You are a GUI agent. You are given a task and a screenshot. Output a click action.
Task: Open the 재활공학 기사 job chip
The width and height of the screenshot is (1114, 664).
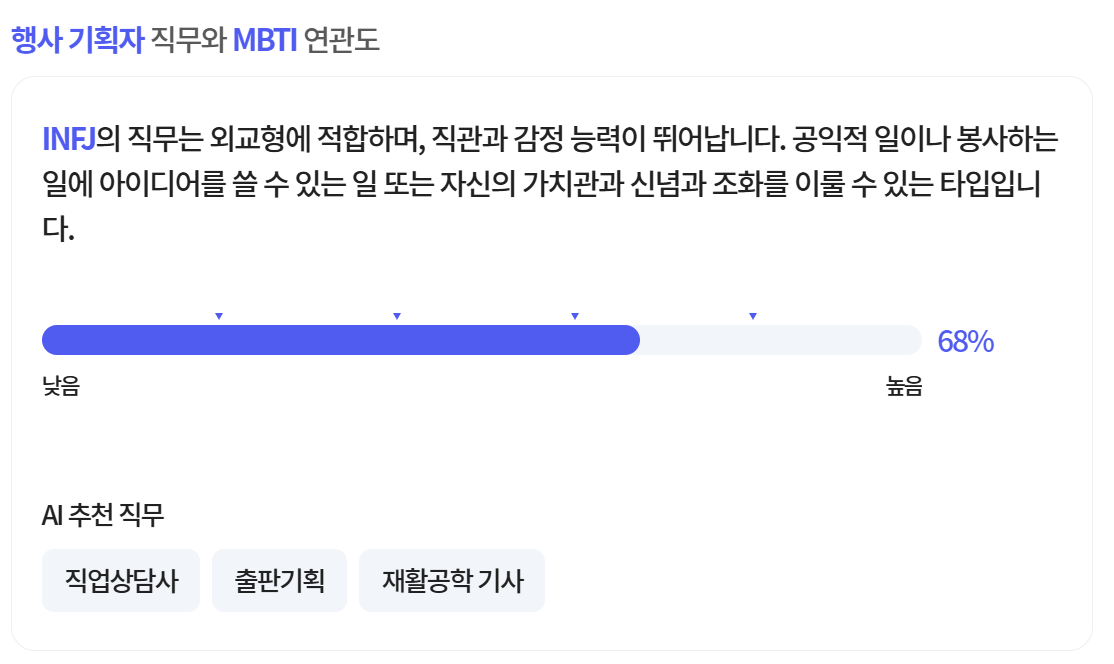point(452,580)
